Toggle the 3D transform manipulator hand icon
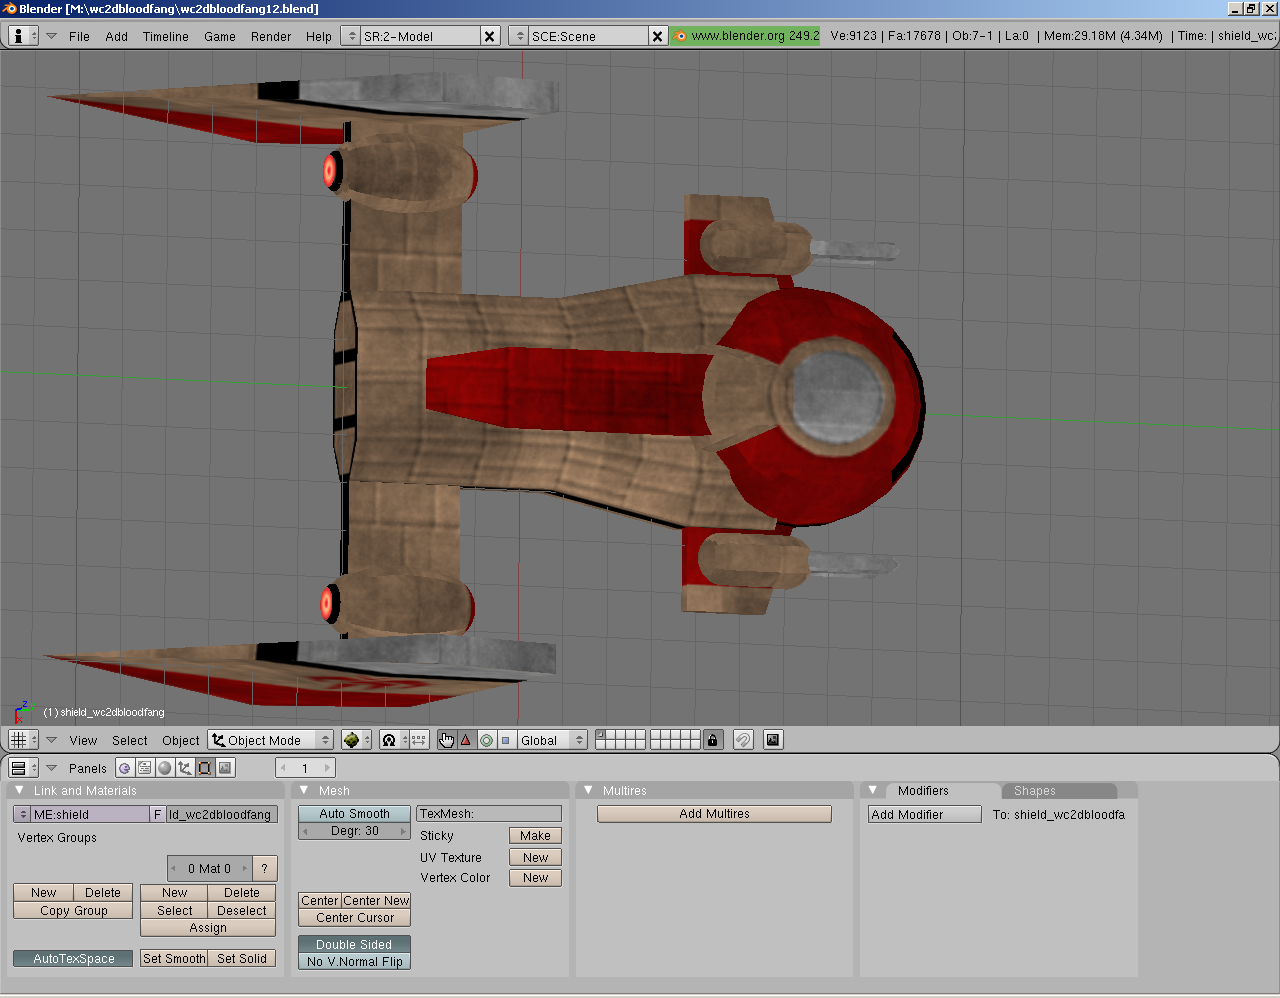Image resolution: width=1280 pixels, height=998 pixels. (446, 740)
